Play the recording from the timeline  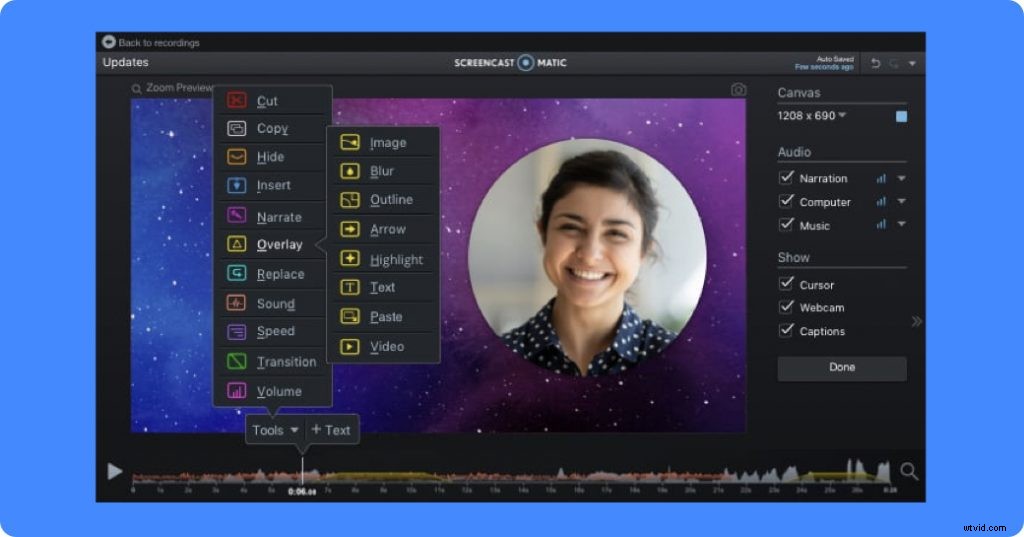click(115, 471)
